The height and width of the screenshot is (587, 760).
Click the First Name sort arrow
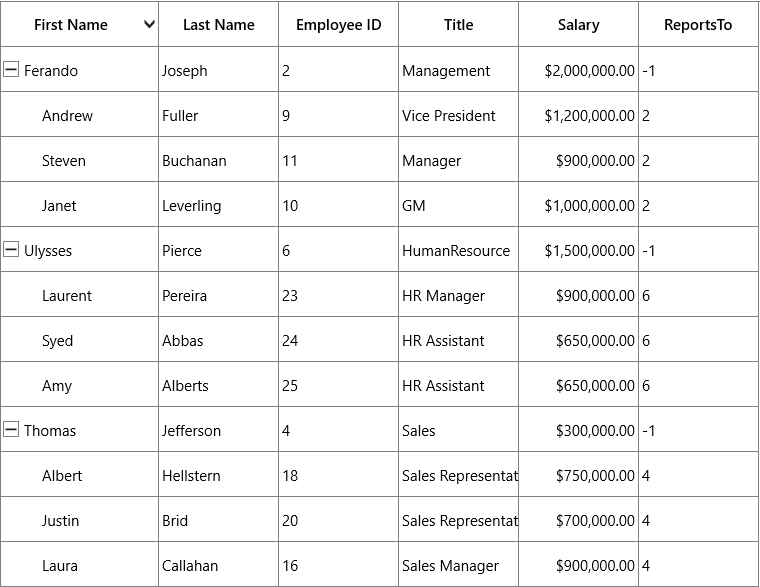pyautogui.click(x=150, y=24)
